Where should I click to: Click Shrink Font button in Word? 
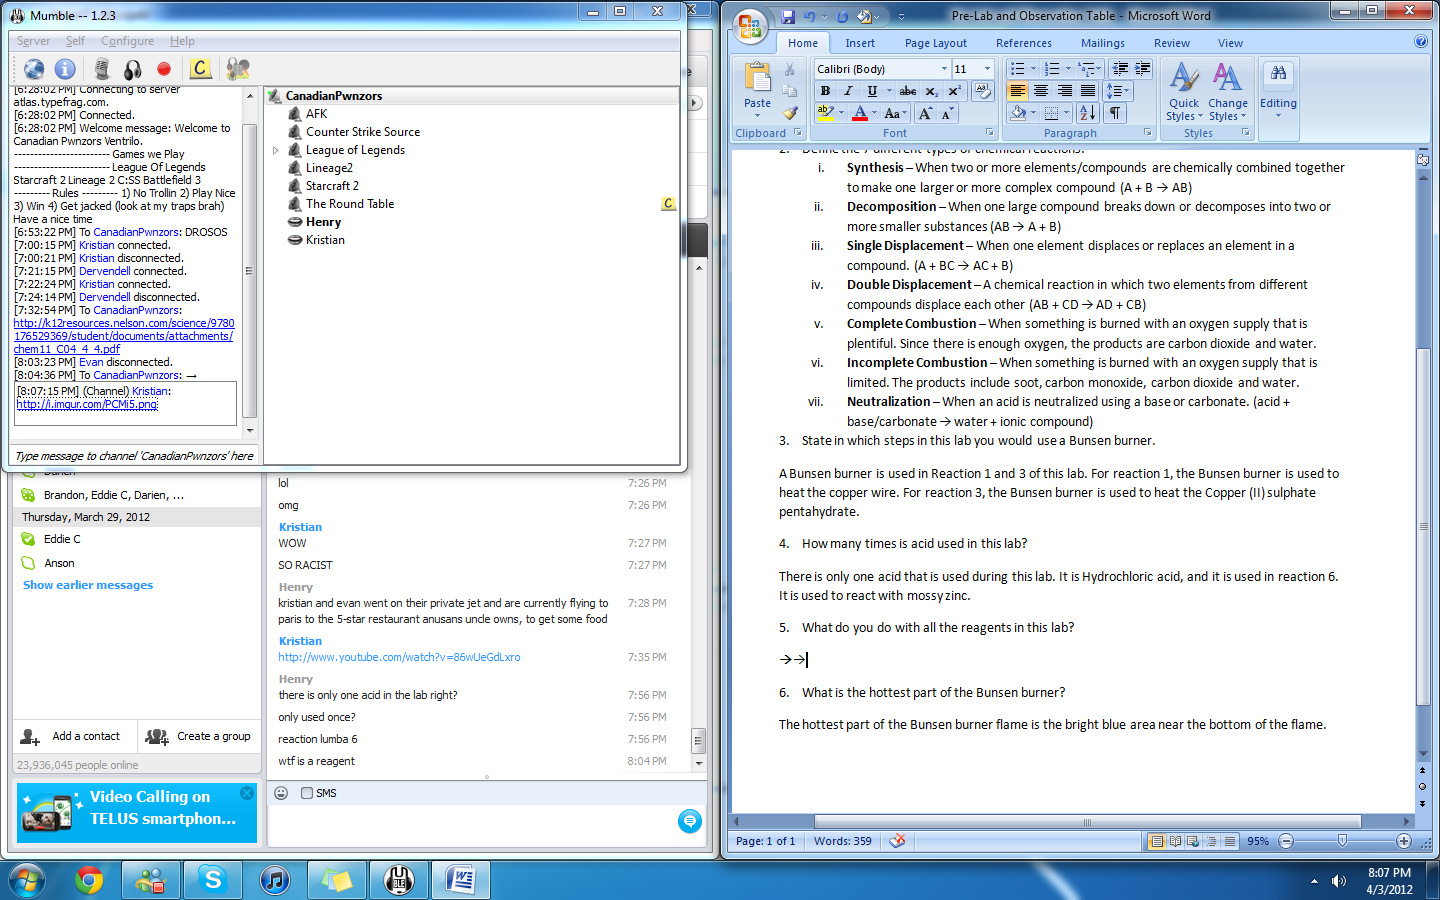pos(947,113)
